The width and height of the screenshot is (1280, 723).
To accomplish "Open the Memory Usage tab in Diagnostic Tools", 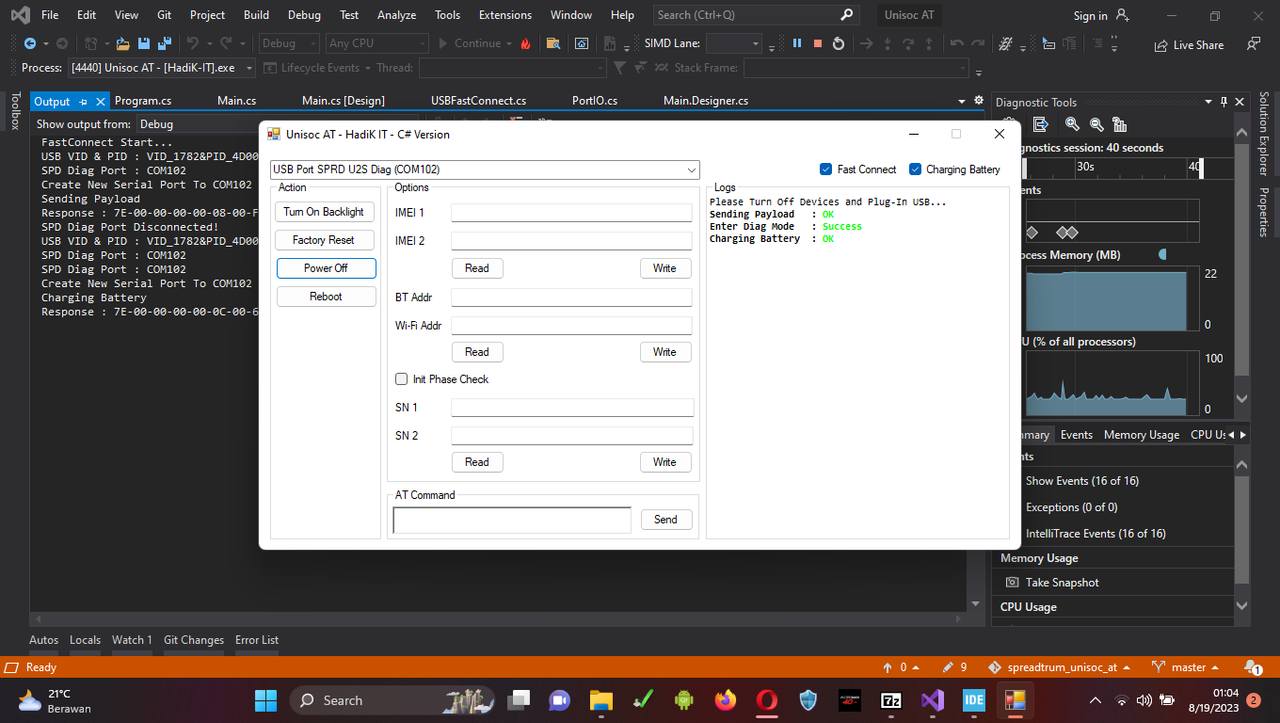I will tap(1141, 435).
